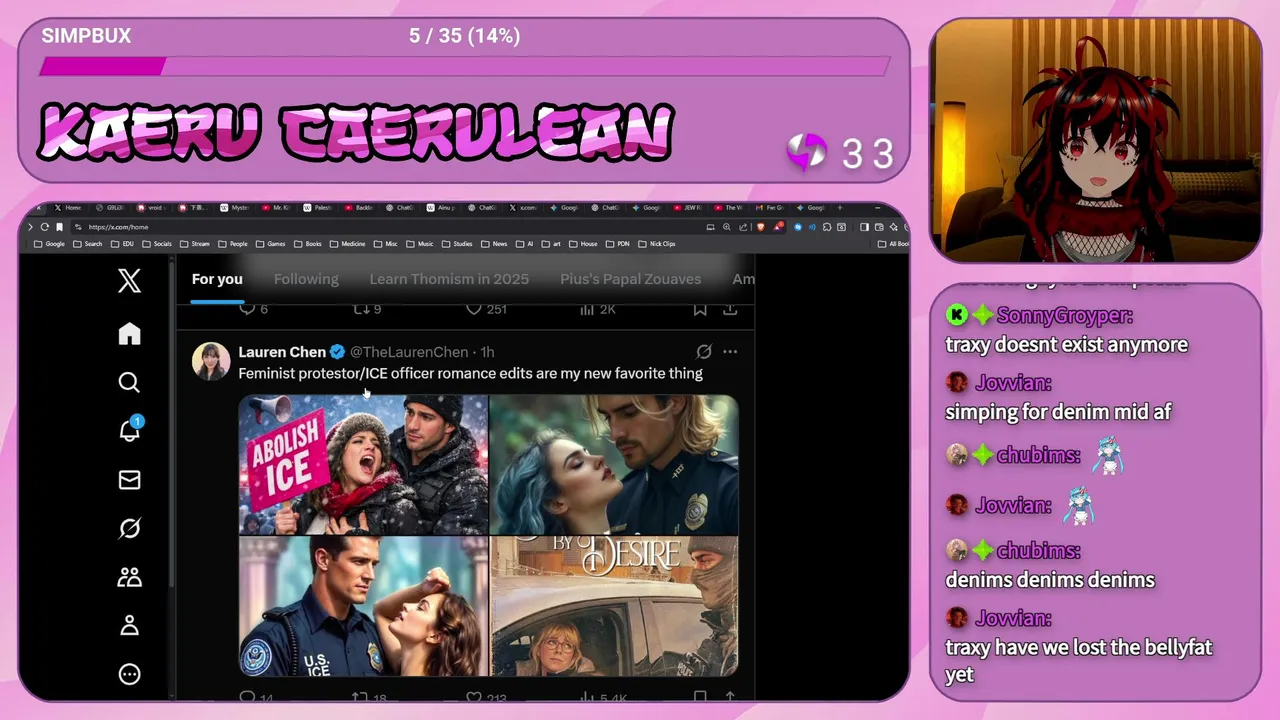Open the post's 1h timestamp link

487,352
